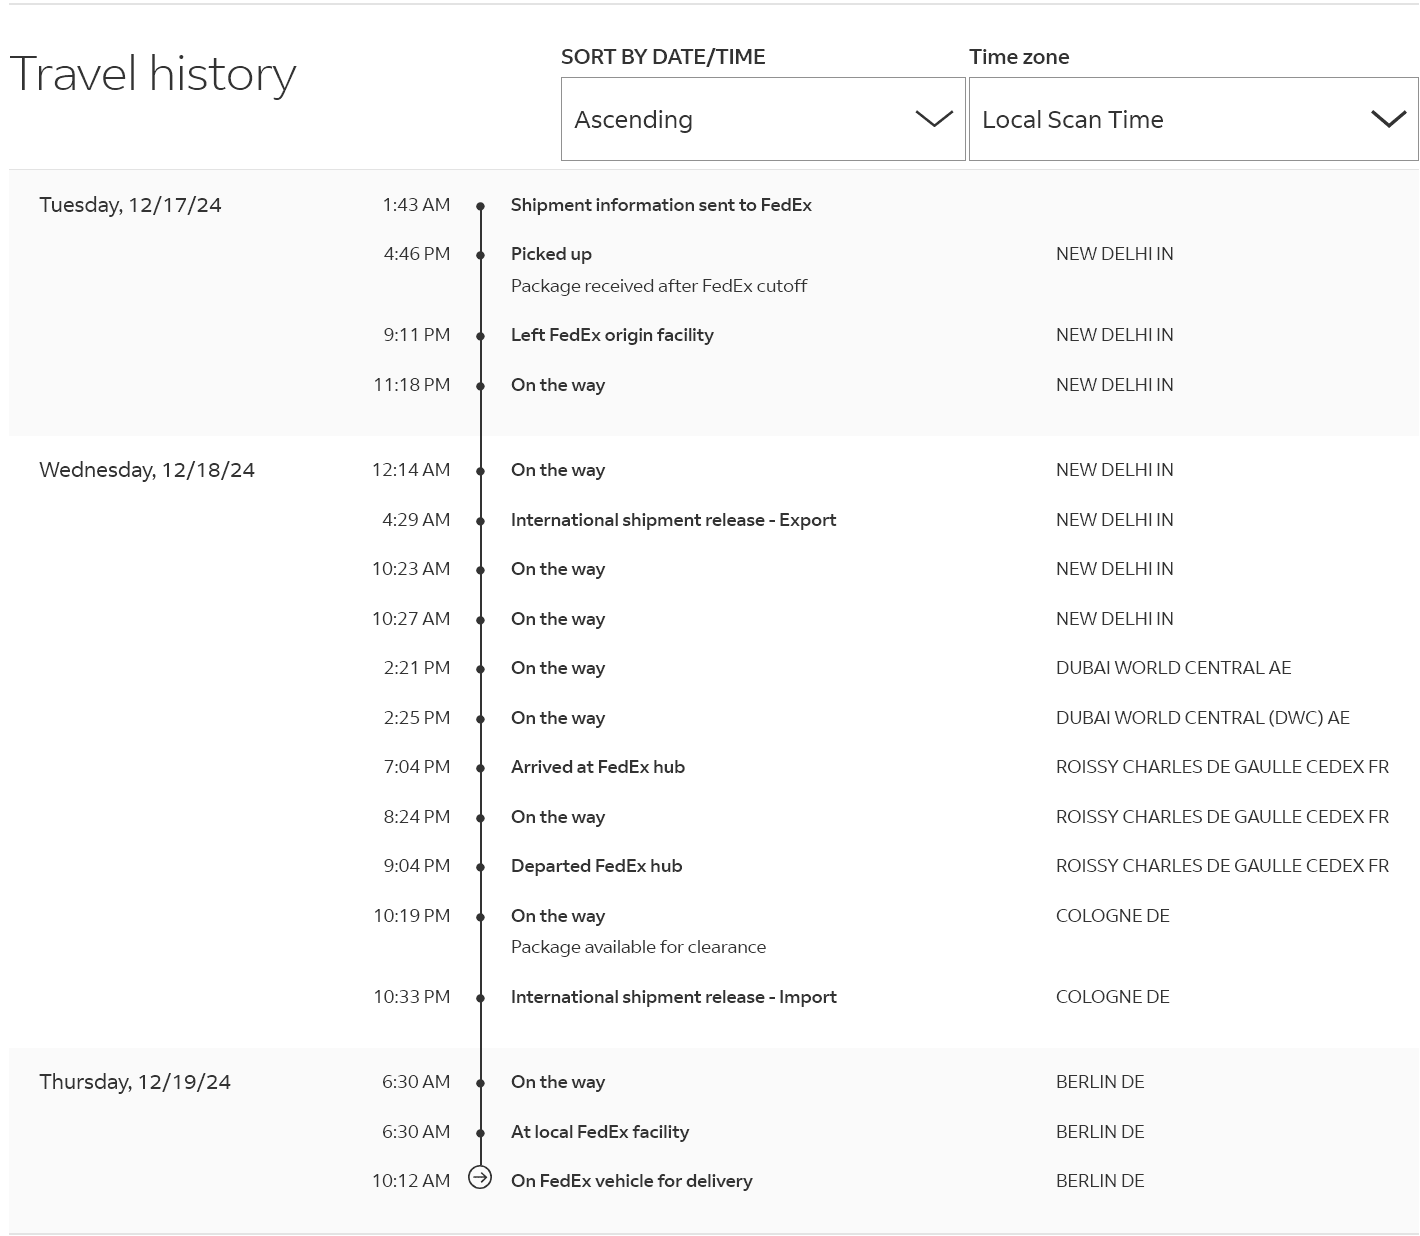Click the Thursday, 12/19/24 date heading
1420x1236 pixels.
[x=135, y=1082]
